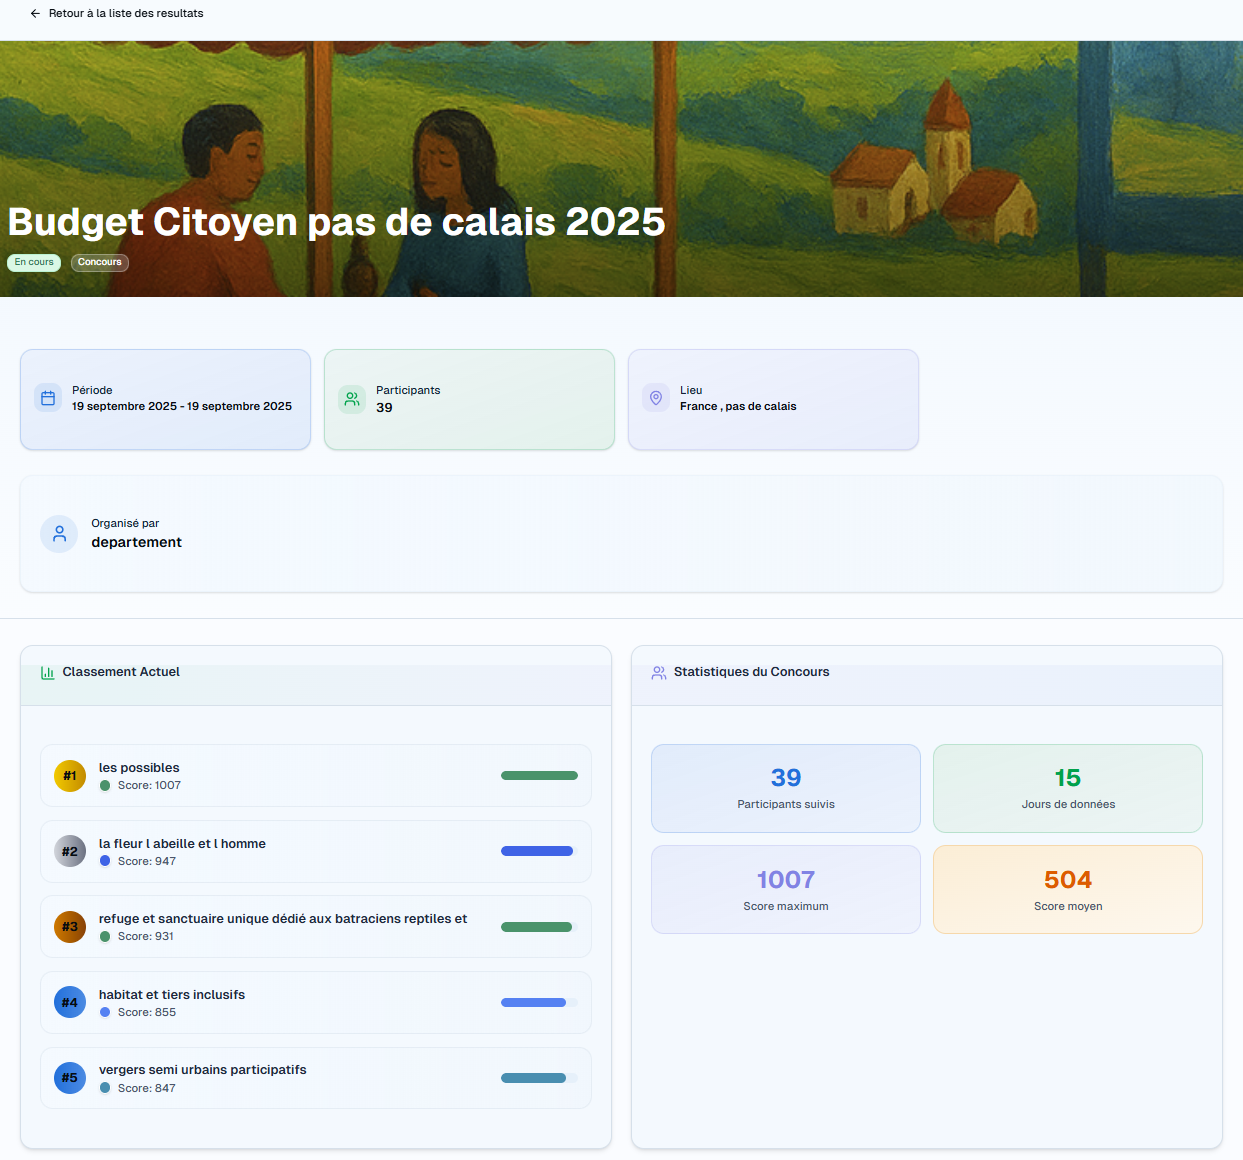Click the Jours de données 15 card
Image resolution: width=1243 pixels, height=1160 pixels.
click(x=1067, y=788)
